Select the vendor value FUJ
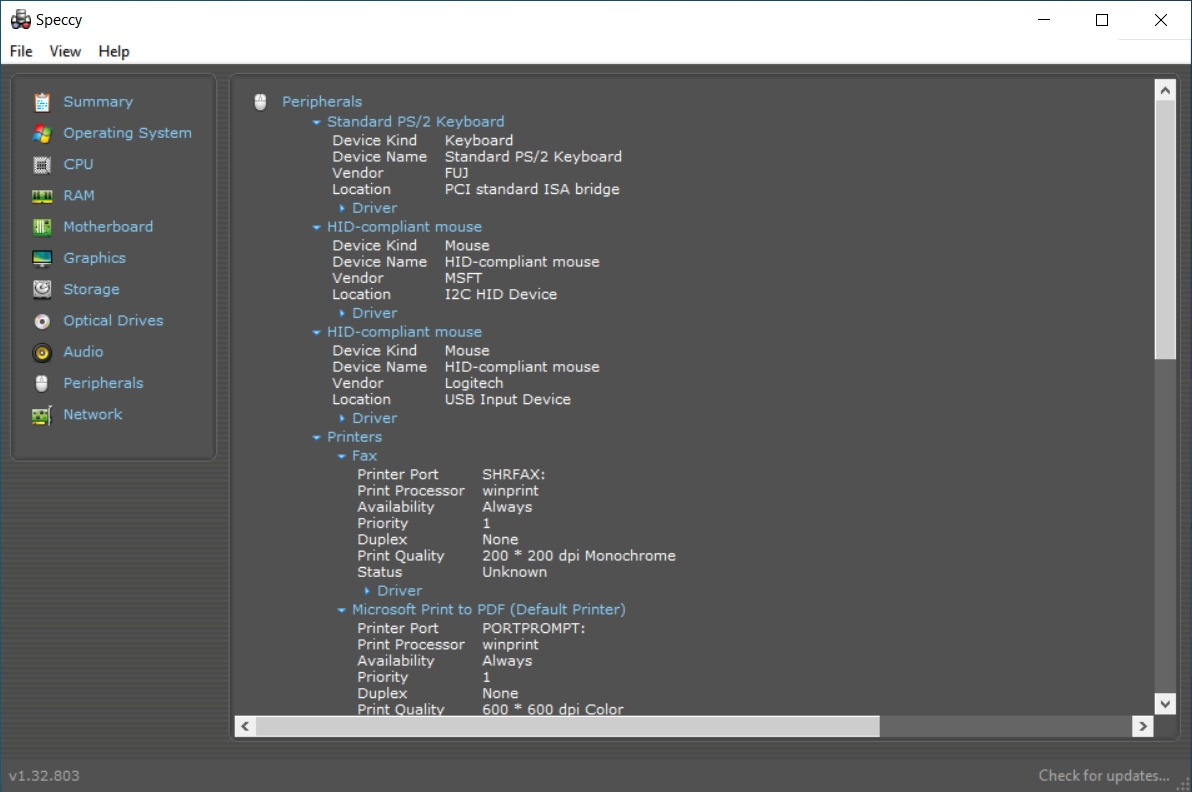The image size is (1192, 792). (x=456, y=173)
